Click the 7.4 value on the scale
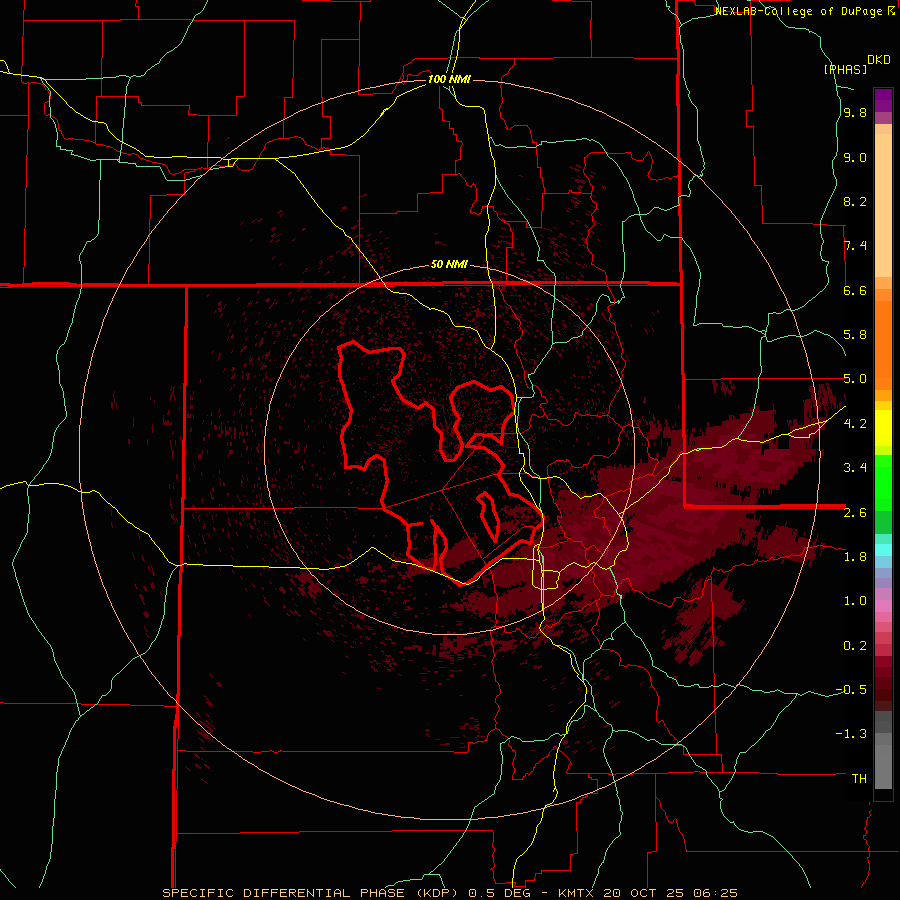The image size is (900, 900). pos(855,246)
